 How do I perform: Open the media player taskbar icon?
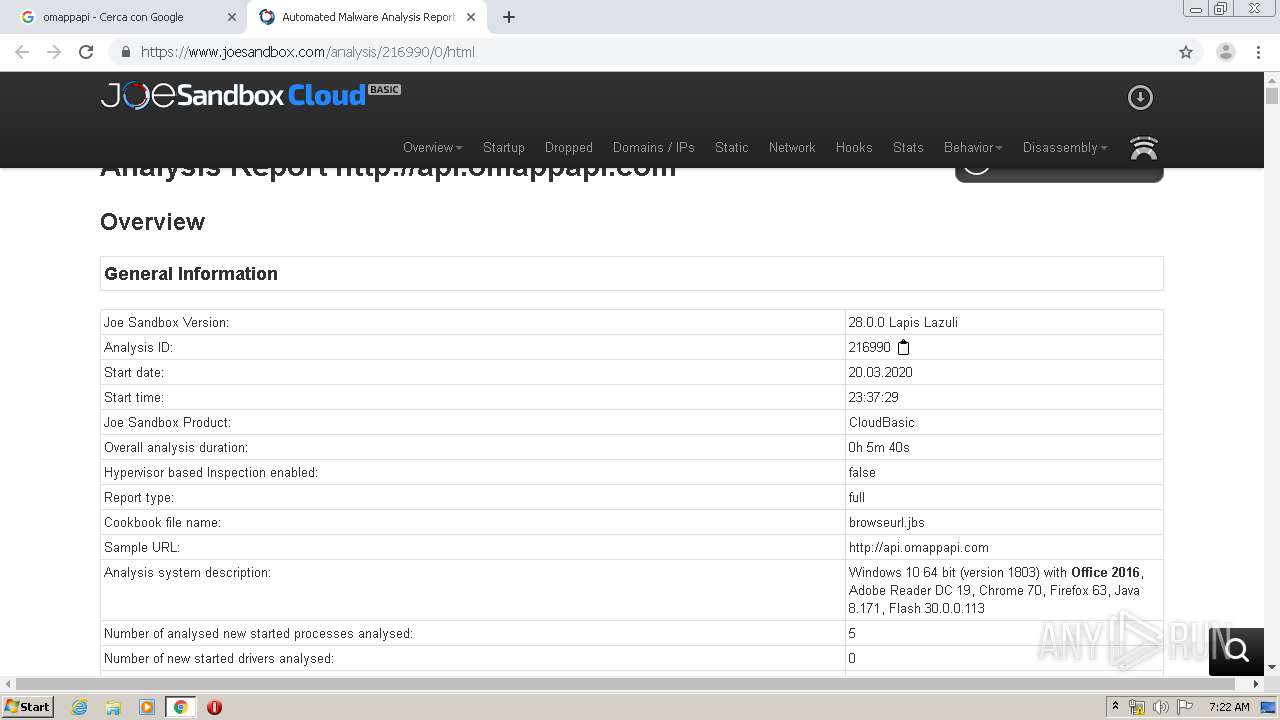147,707
